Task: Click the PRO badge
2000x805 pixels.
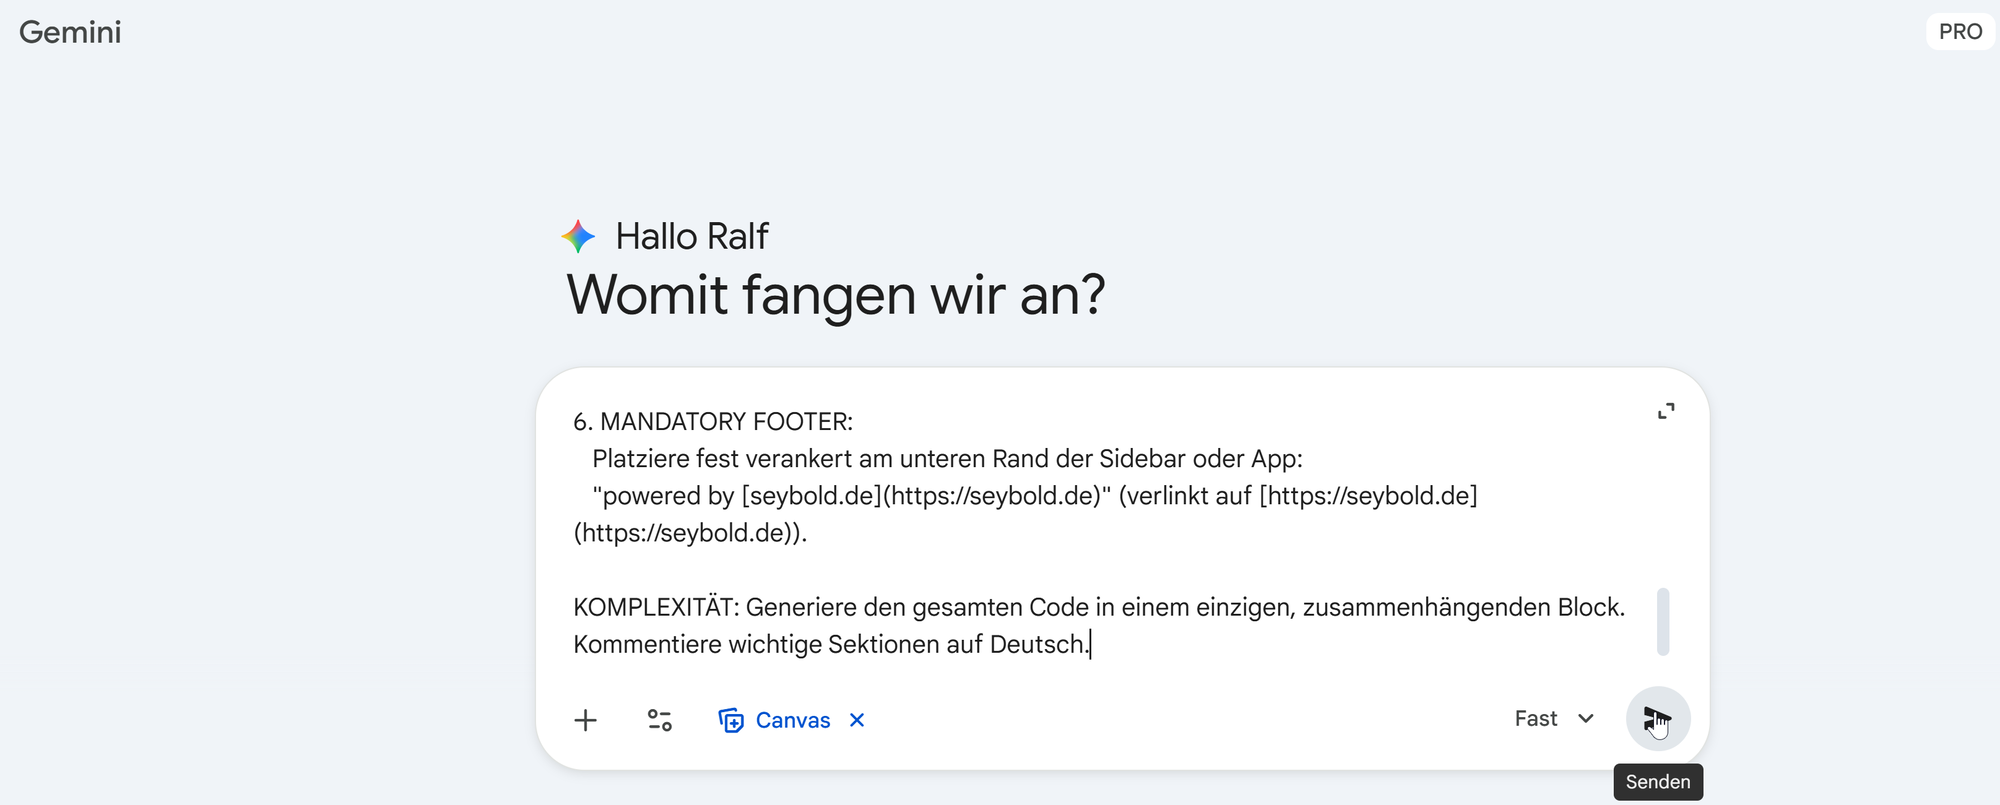Action: (x=1960, y=32)
